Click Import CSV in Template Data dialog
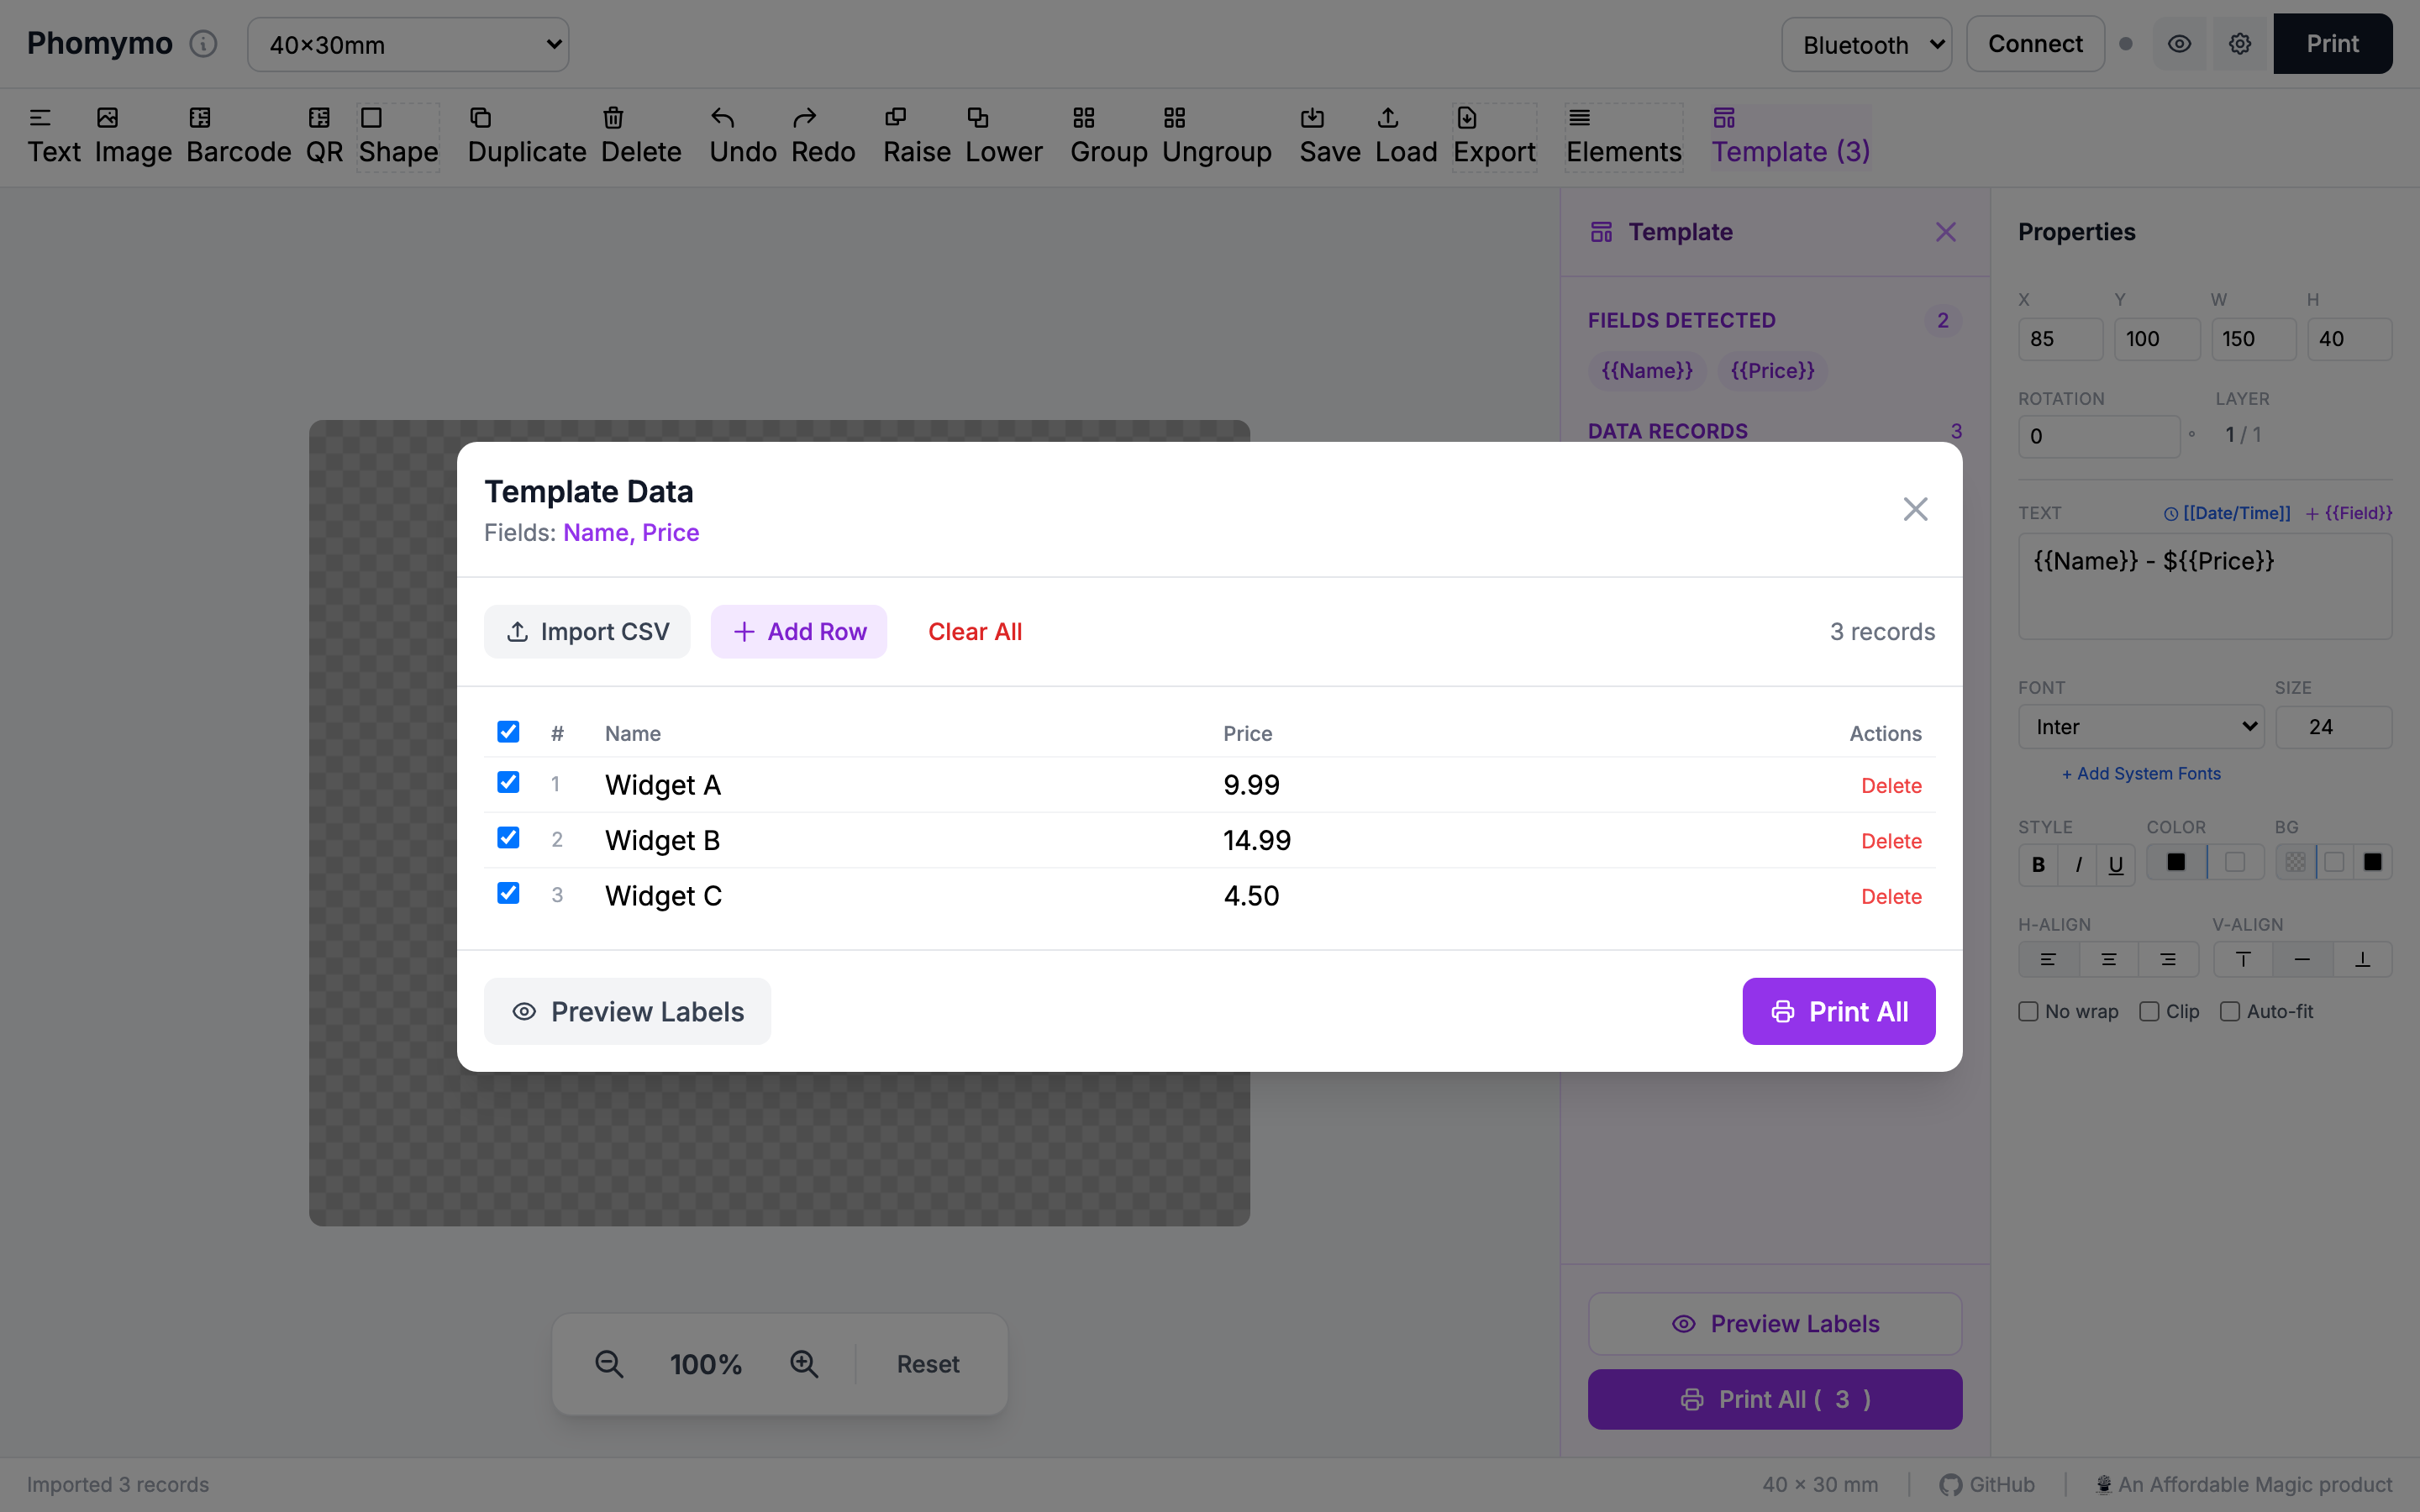 (x=587, y=631)
